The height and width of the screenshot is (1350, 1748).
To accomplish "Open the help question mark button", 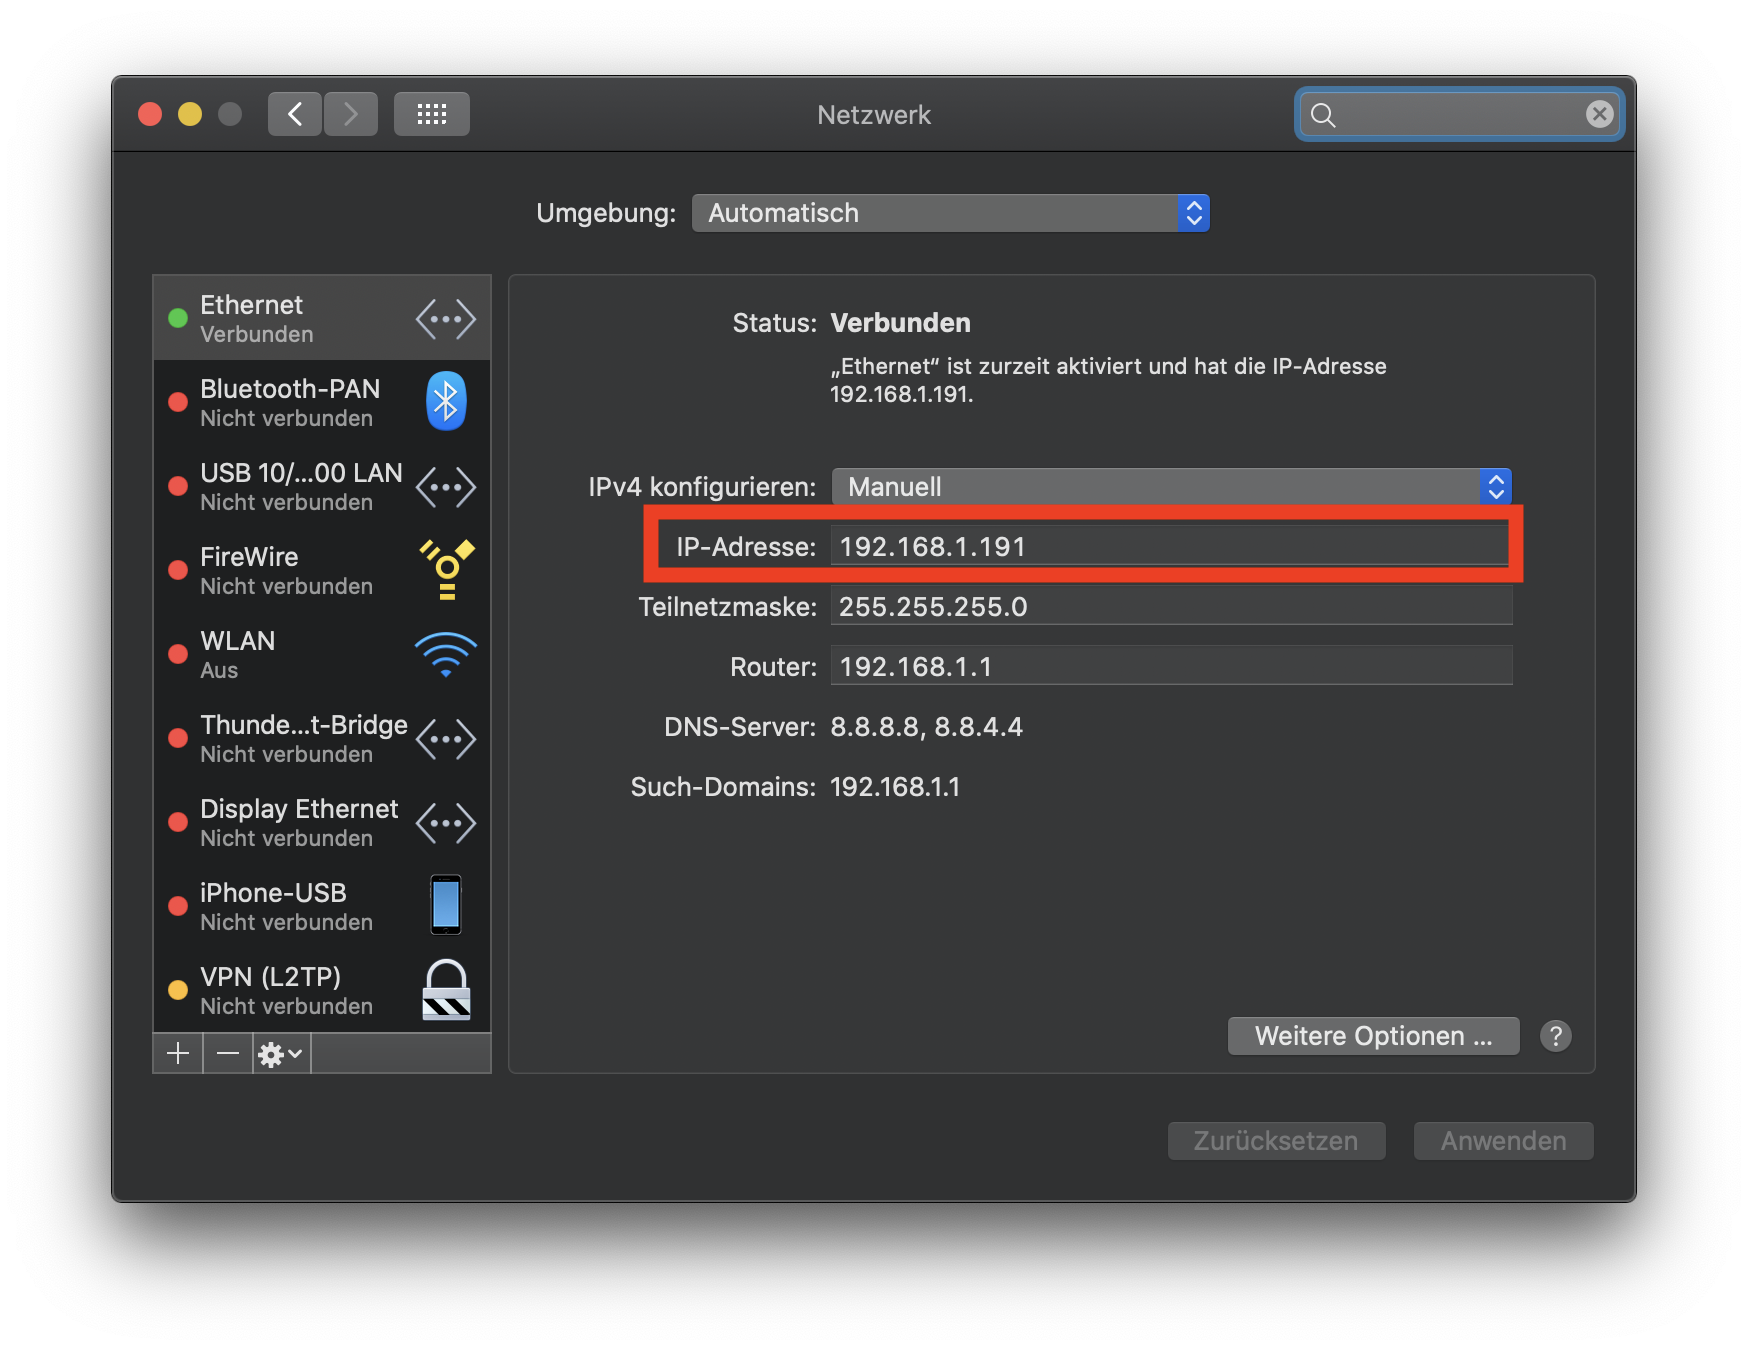I will click(x=1555, y=1036).
